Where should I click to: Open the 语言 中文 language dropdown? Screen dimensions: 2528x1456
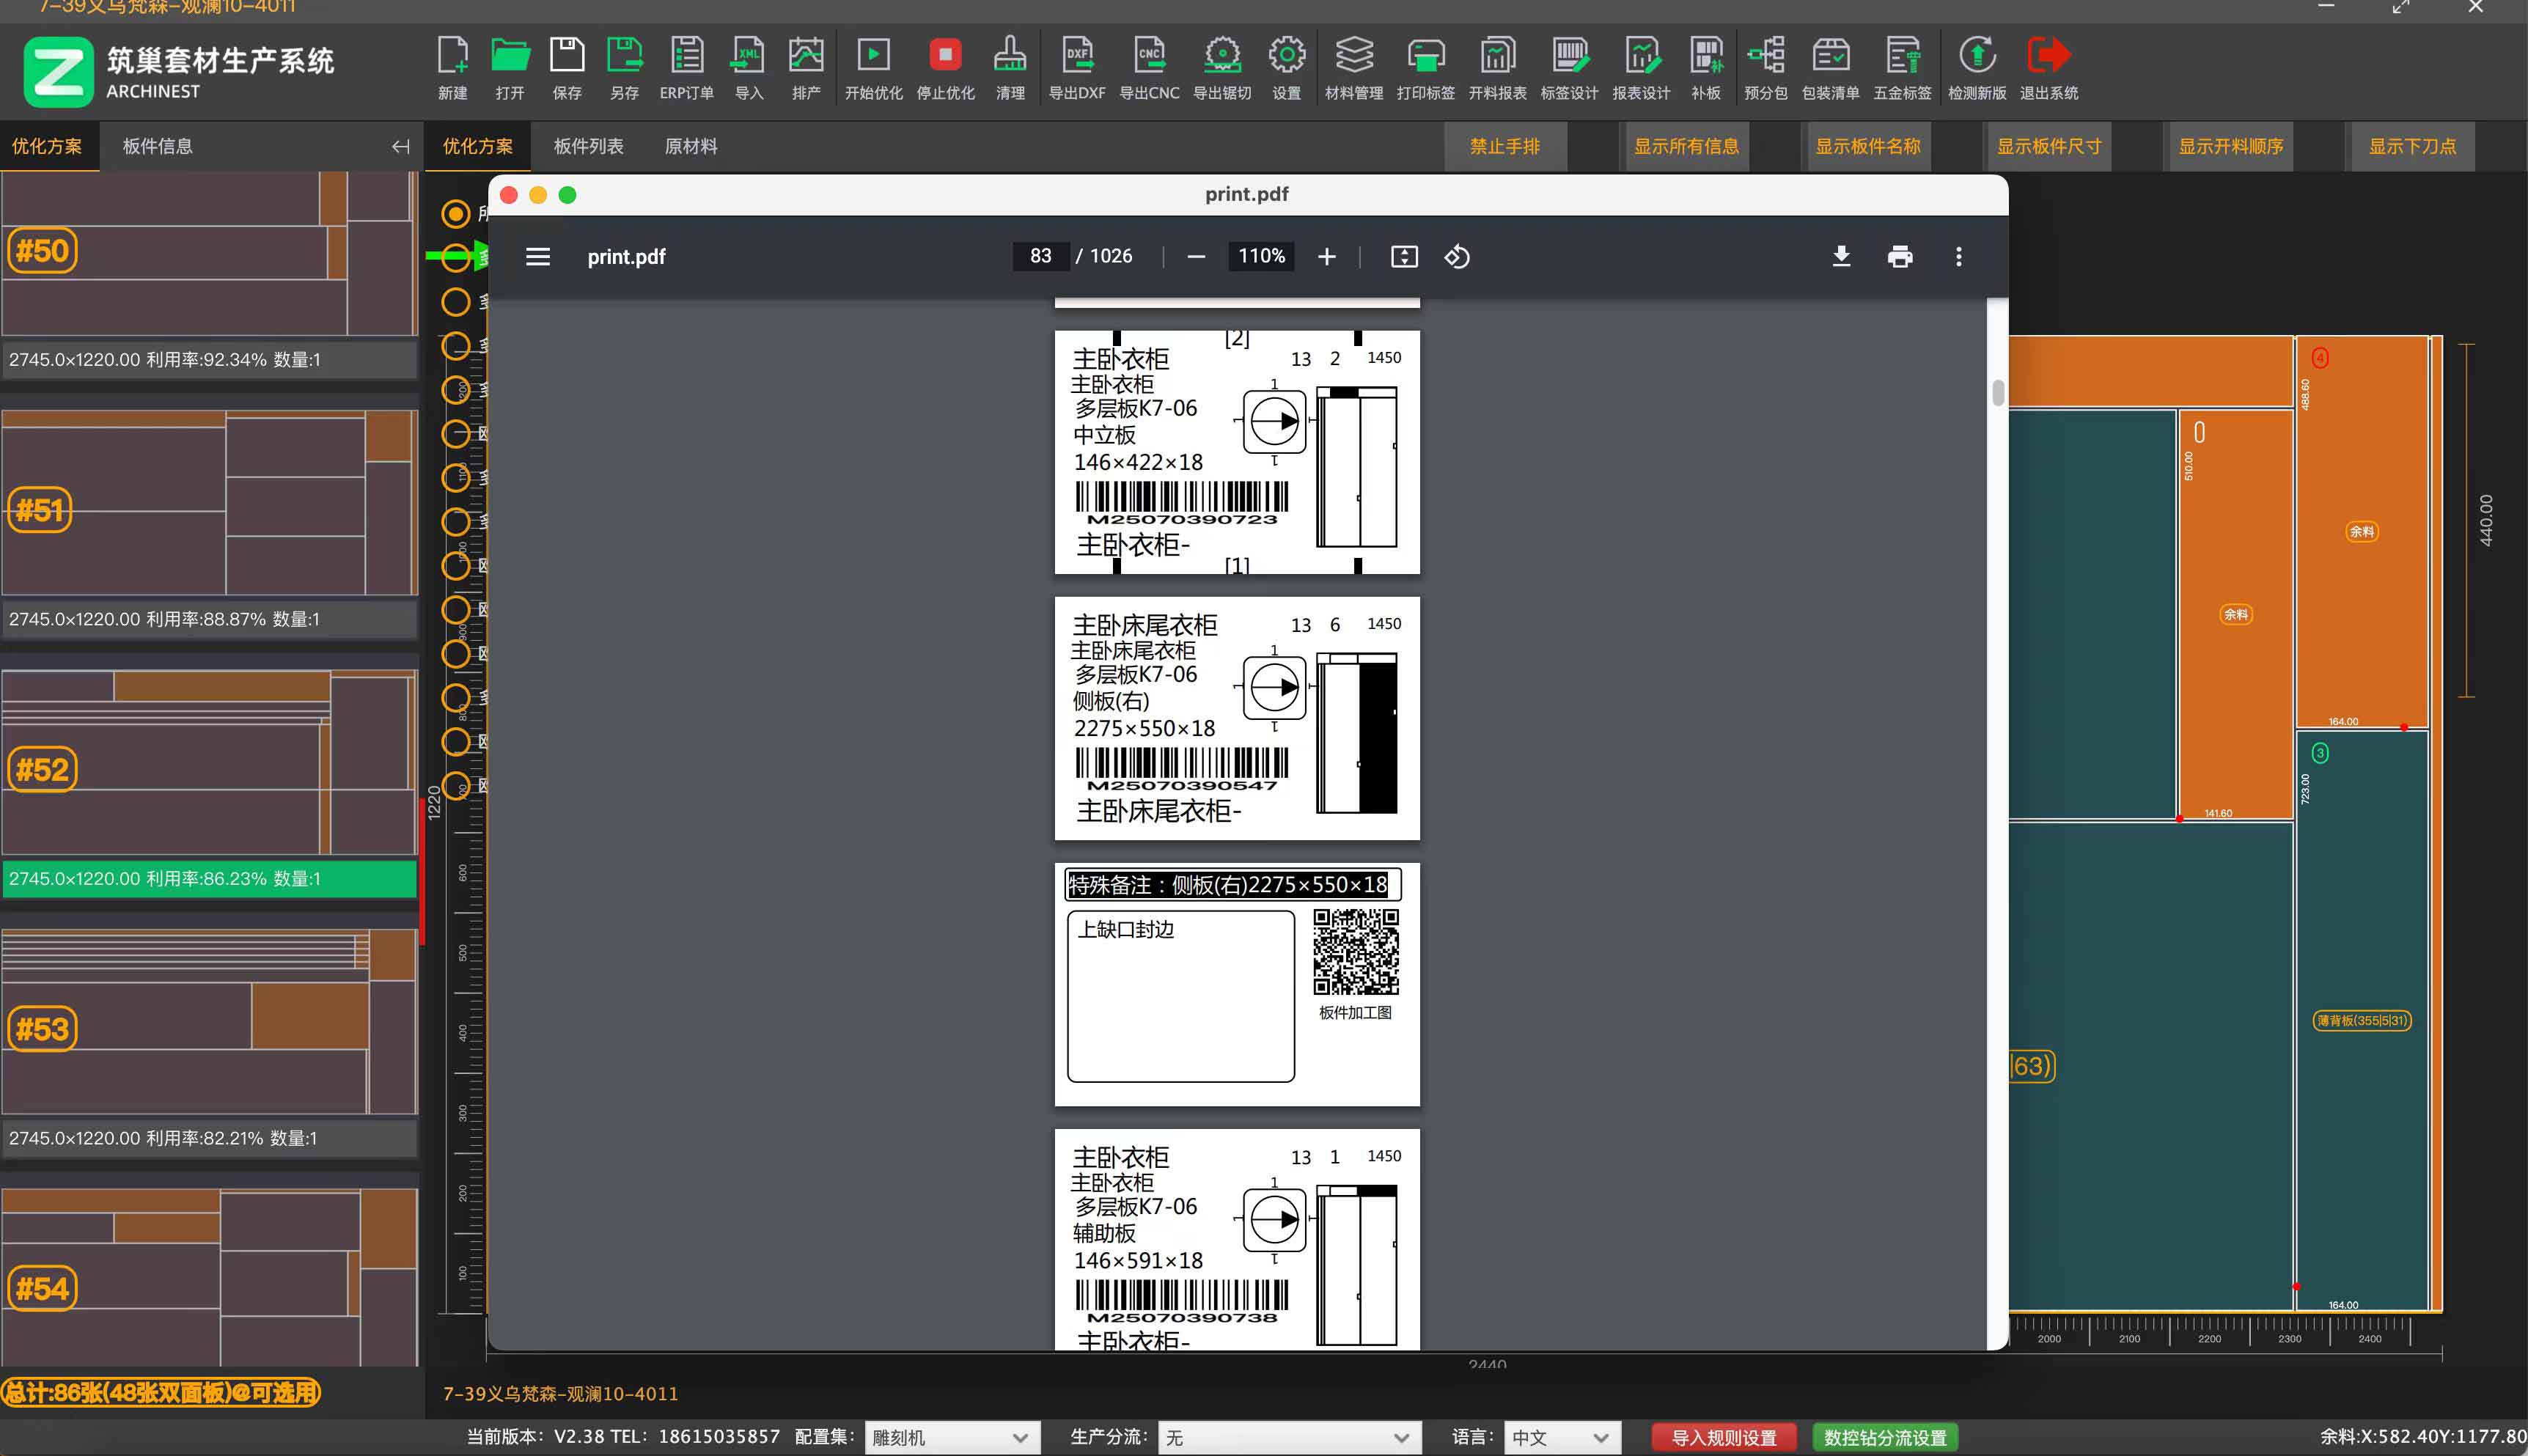1560,1437
